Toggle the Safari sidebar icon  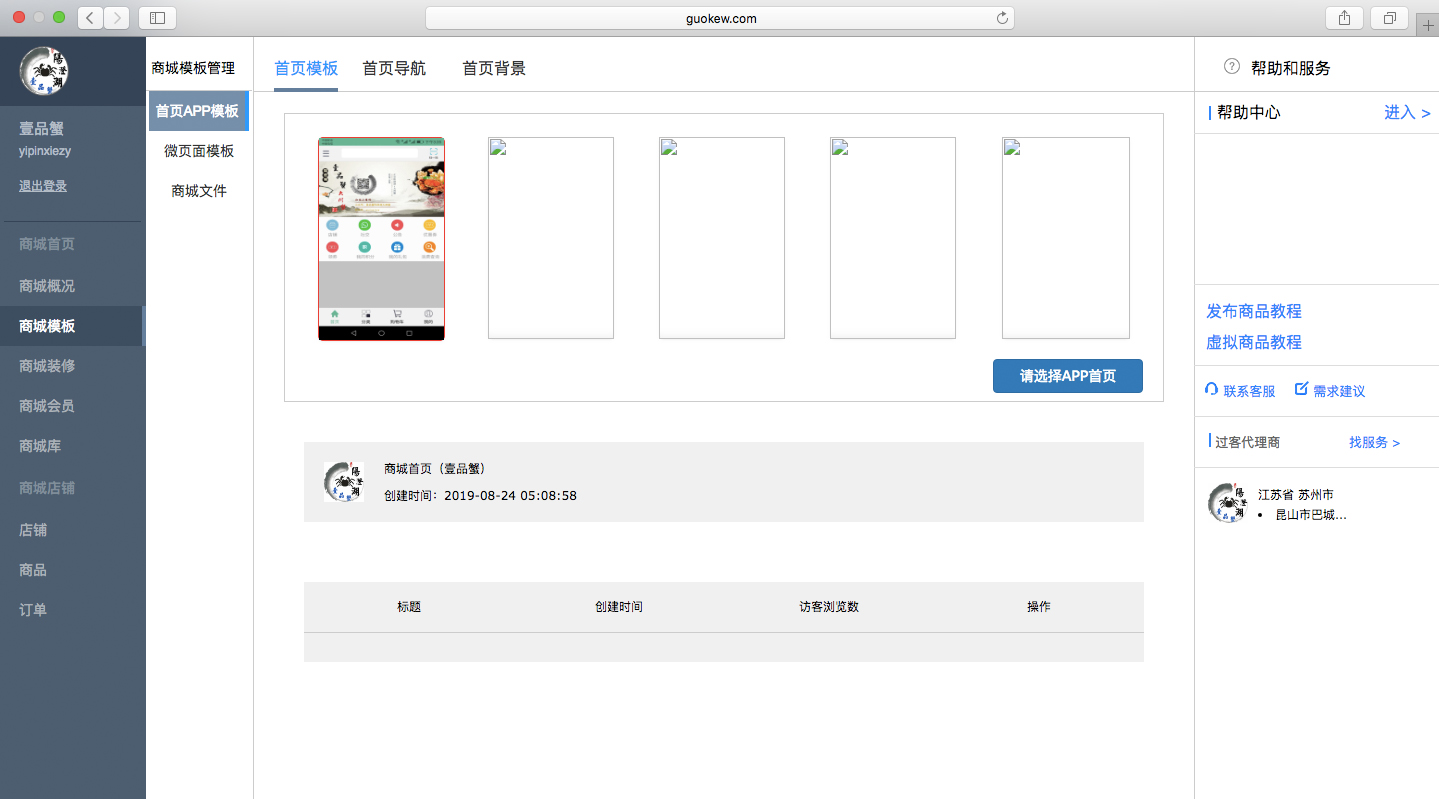click(x=157, y=17)
